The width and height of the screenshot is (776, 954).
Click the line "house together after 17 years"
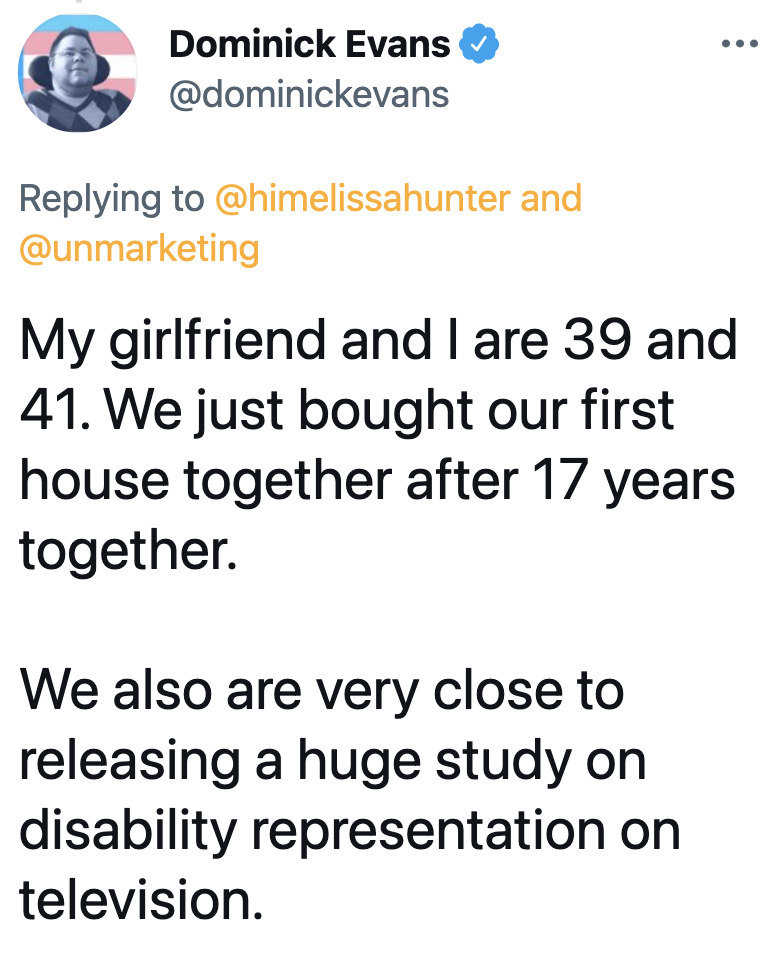click(377, 481)
